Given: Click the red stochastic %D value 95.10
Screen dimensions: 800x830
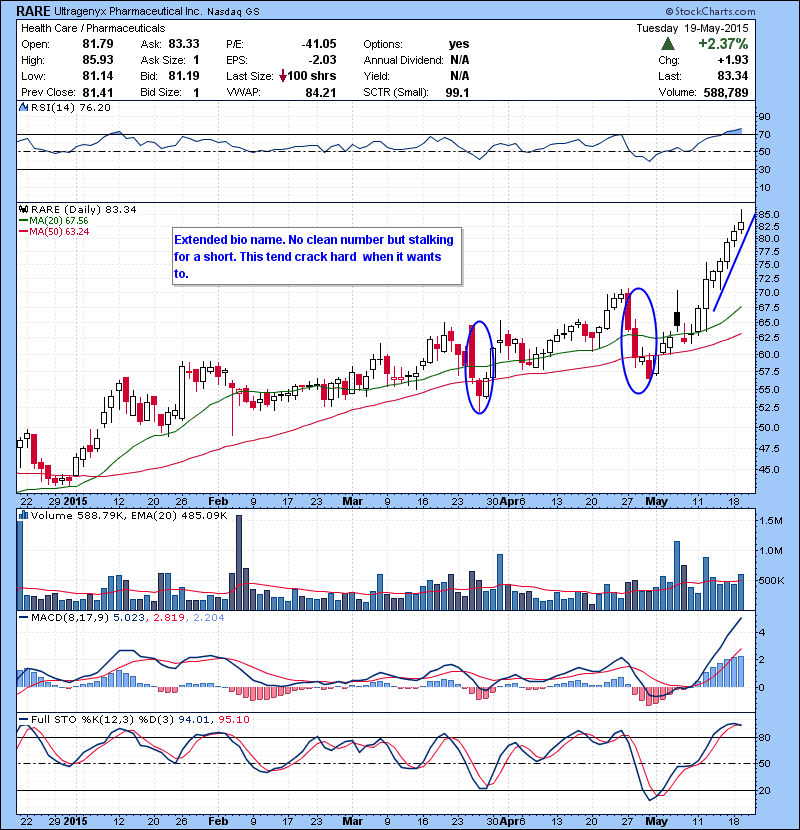Looking at the screenshot, I should click(x=233, y=719).
